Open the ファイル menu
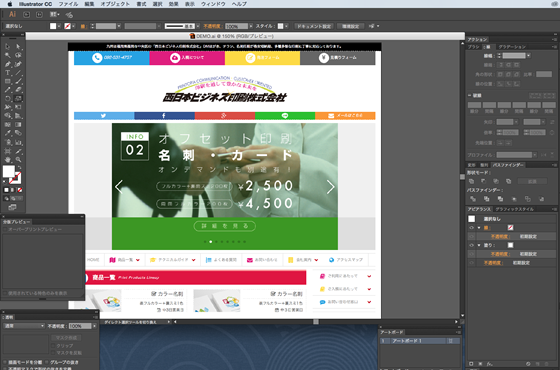Screen dimensions: 560x370 (68, 4)
